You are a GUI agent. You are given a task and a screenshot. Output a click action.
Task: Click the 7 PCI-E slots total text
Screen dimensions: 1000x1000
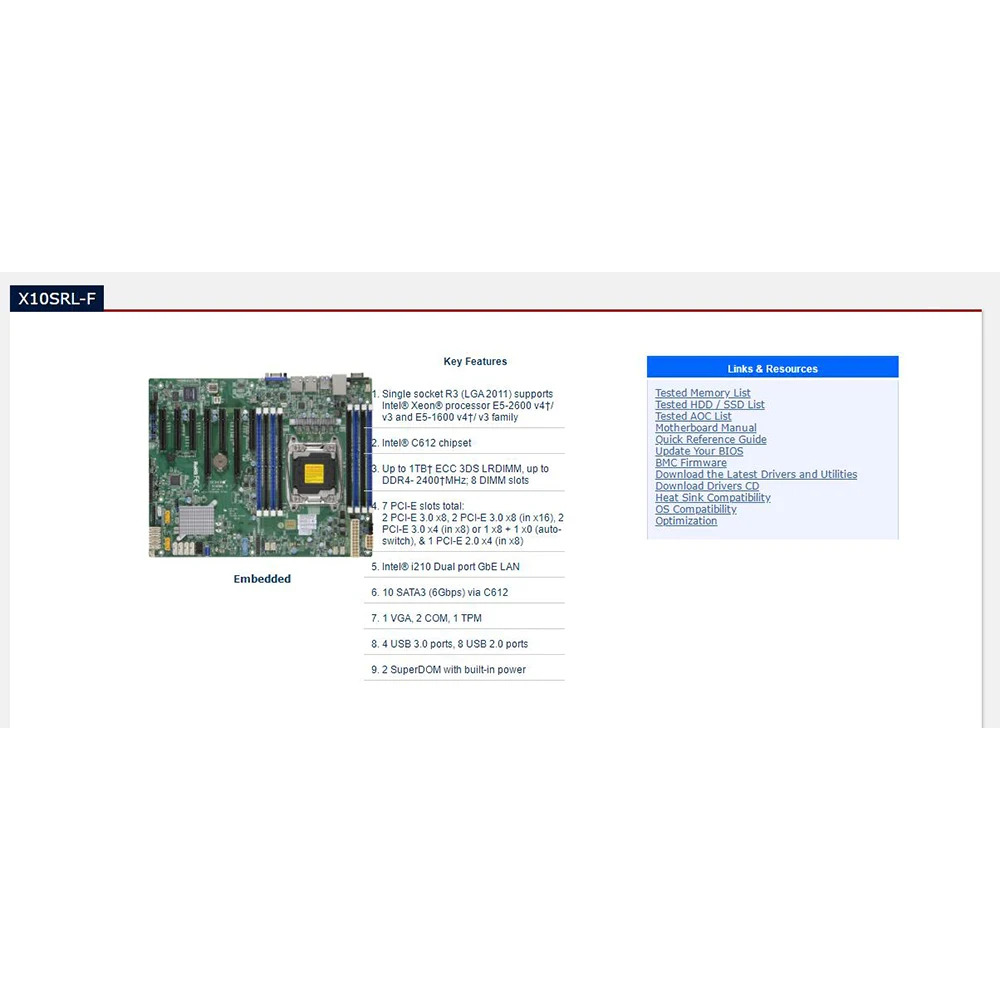click(473, 524)
